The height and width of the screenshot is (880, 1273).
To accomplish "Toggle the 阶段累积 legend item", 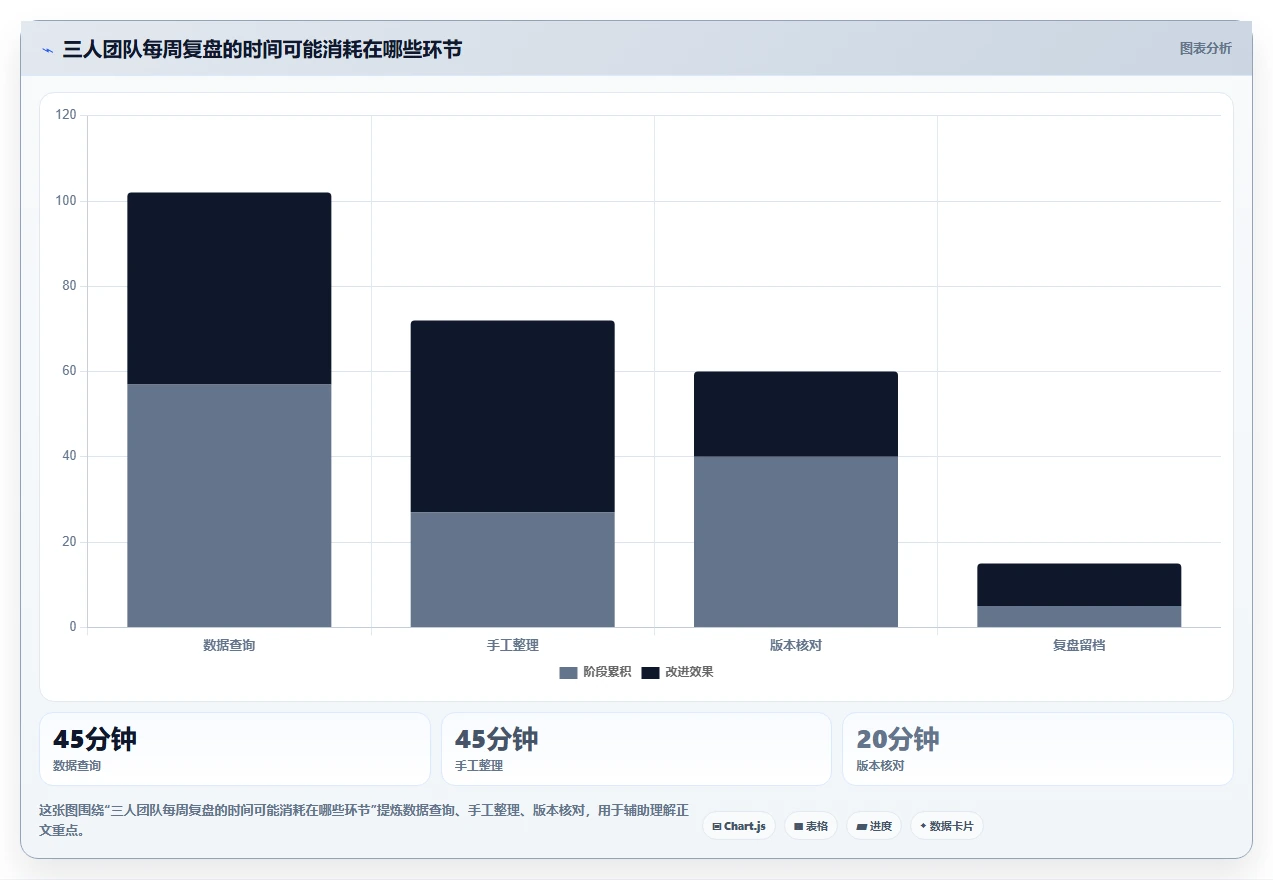I will [x=595, y=672].
